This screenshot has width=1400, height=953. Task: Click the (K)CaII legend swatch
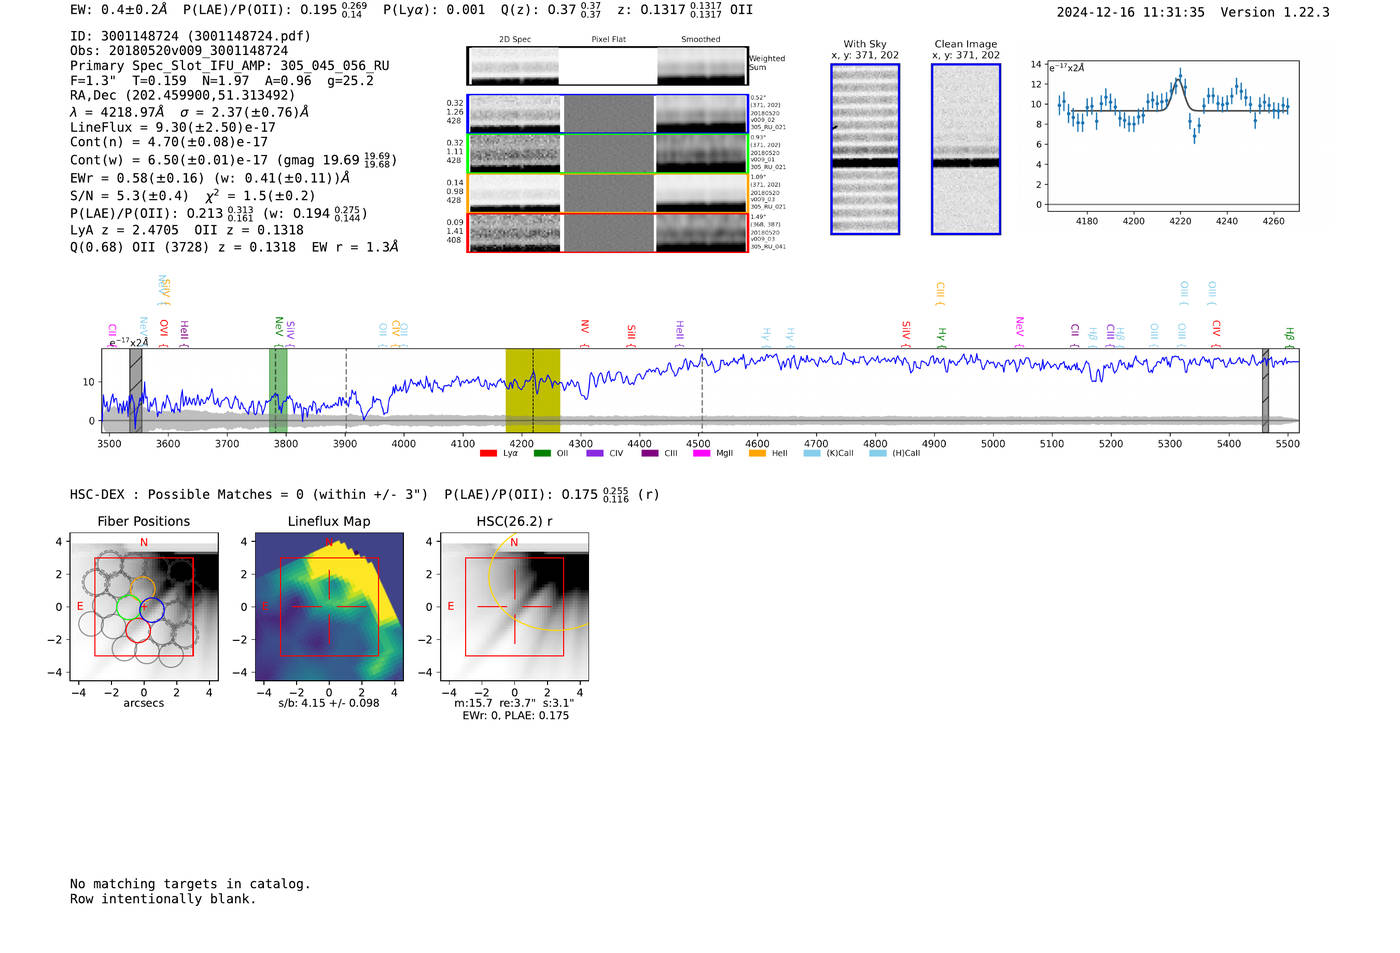click(812, 454)
